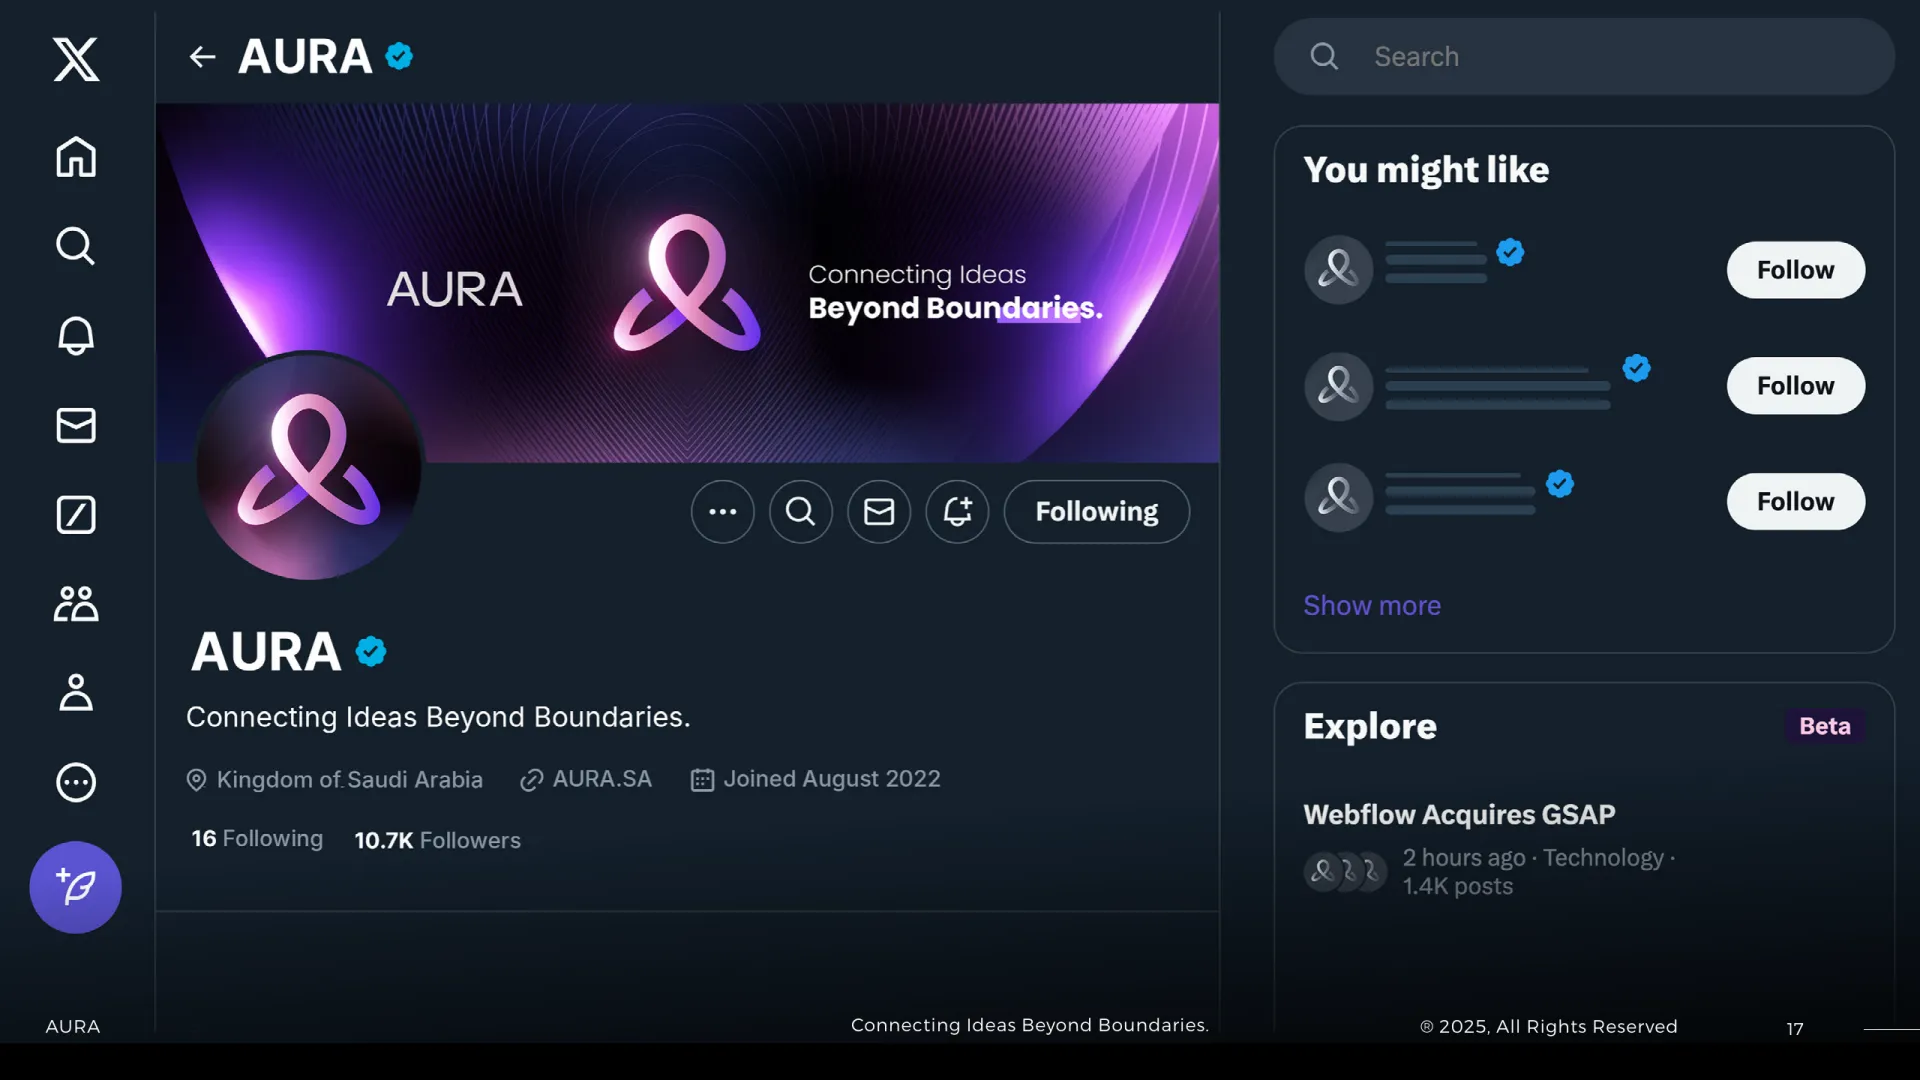Click the X logo in the sidebar
This screenshot has width=1920, height=1080.
pyautogui.click(x=76, y=59)
